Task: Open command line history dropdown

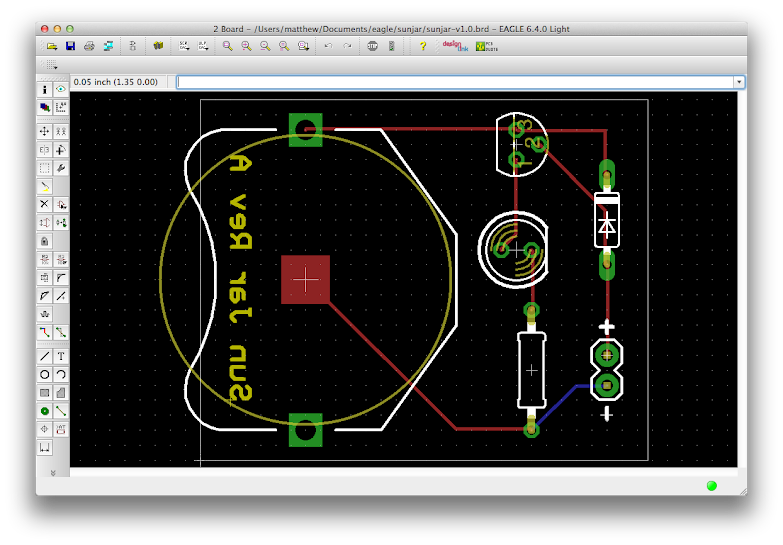Action: coord(739,82)
